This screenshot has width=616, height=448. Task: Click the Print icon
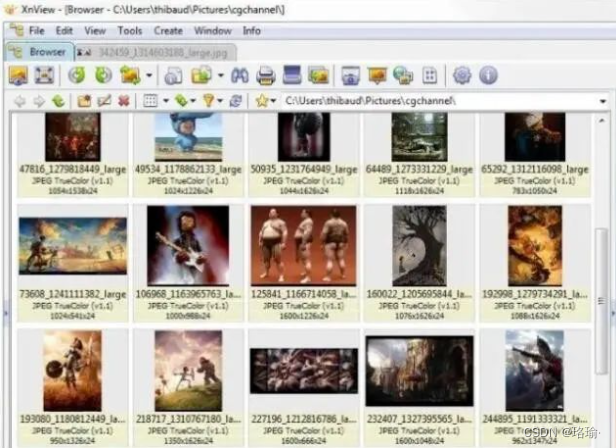pos(266,75)
